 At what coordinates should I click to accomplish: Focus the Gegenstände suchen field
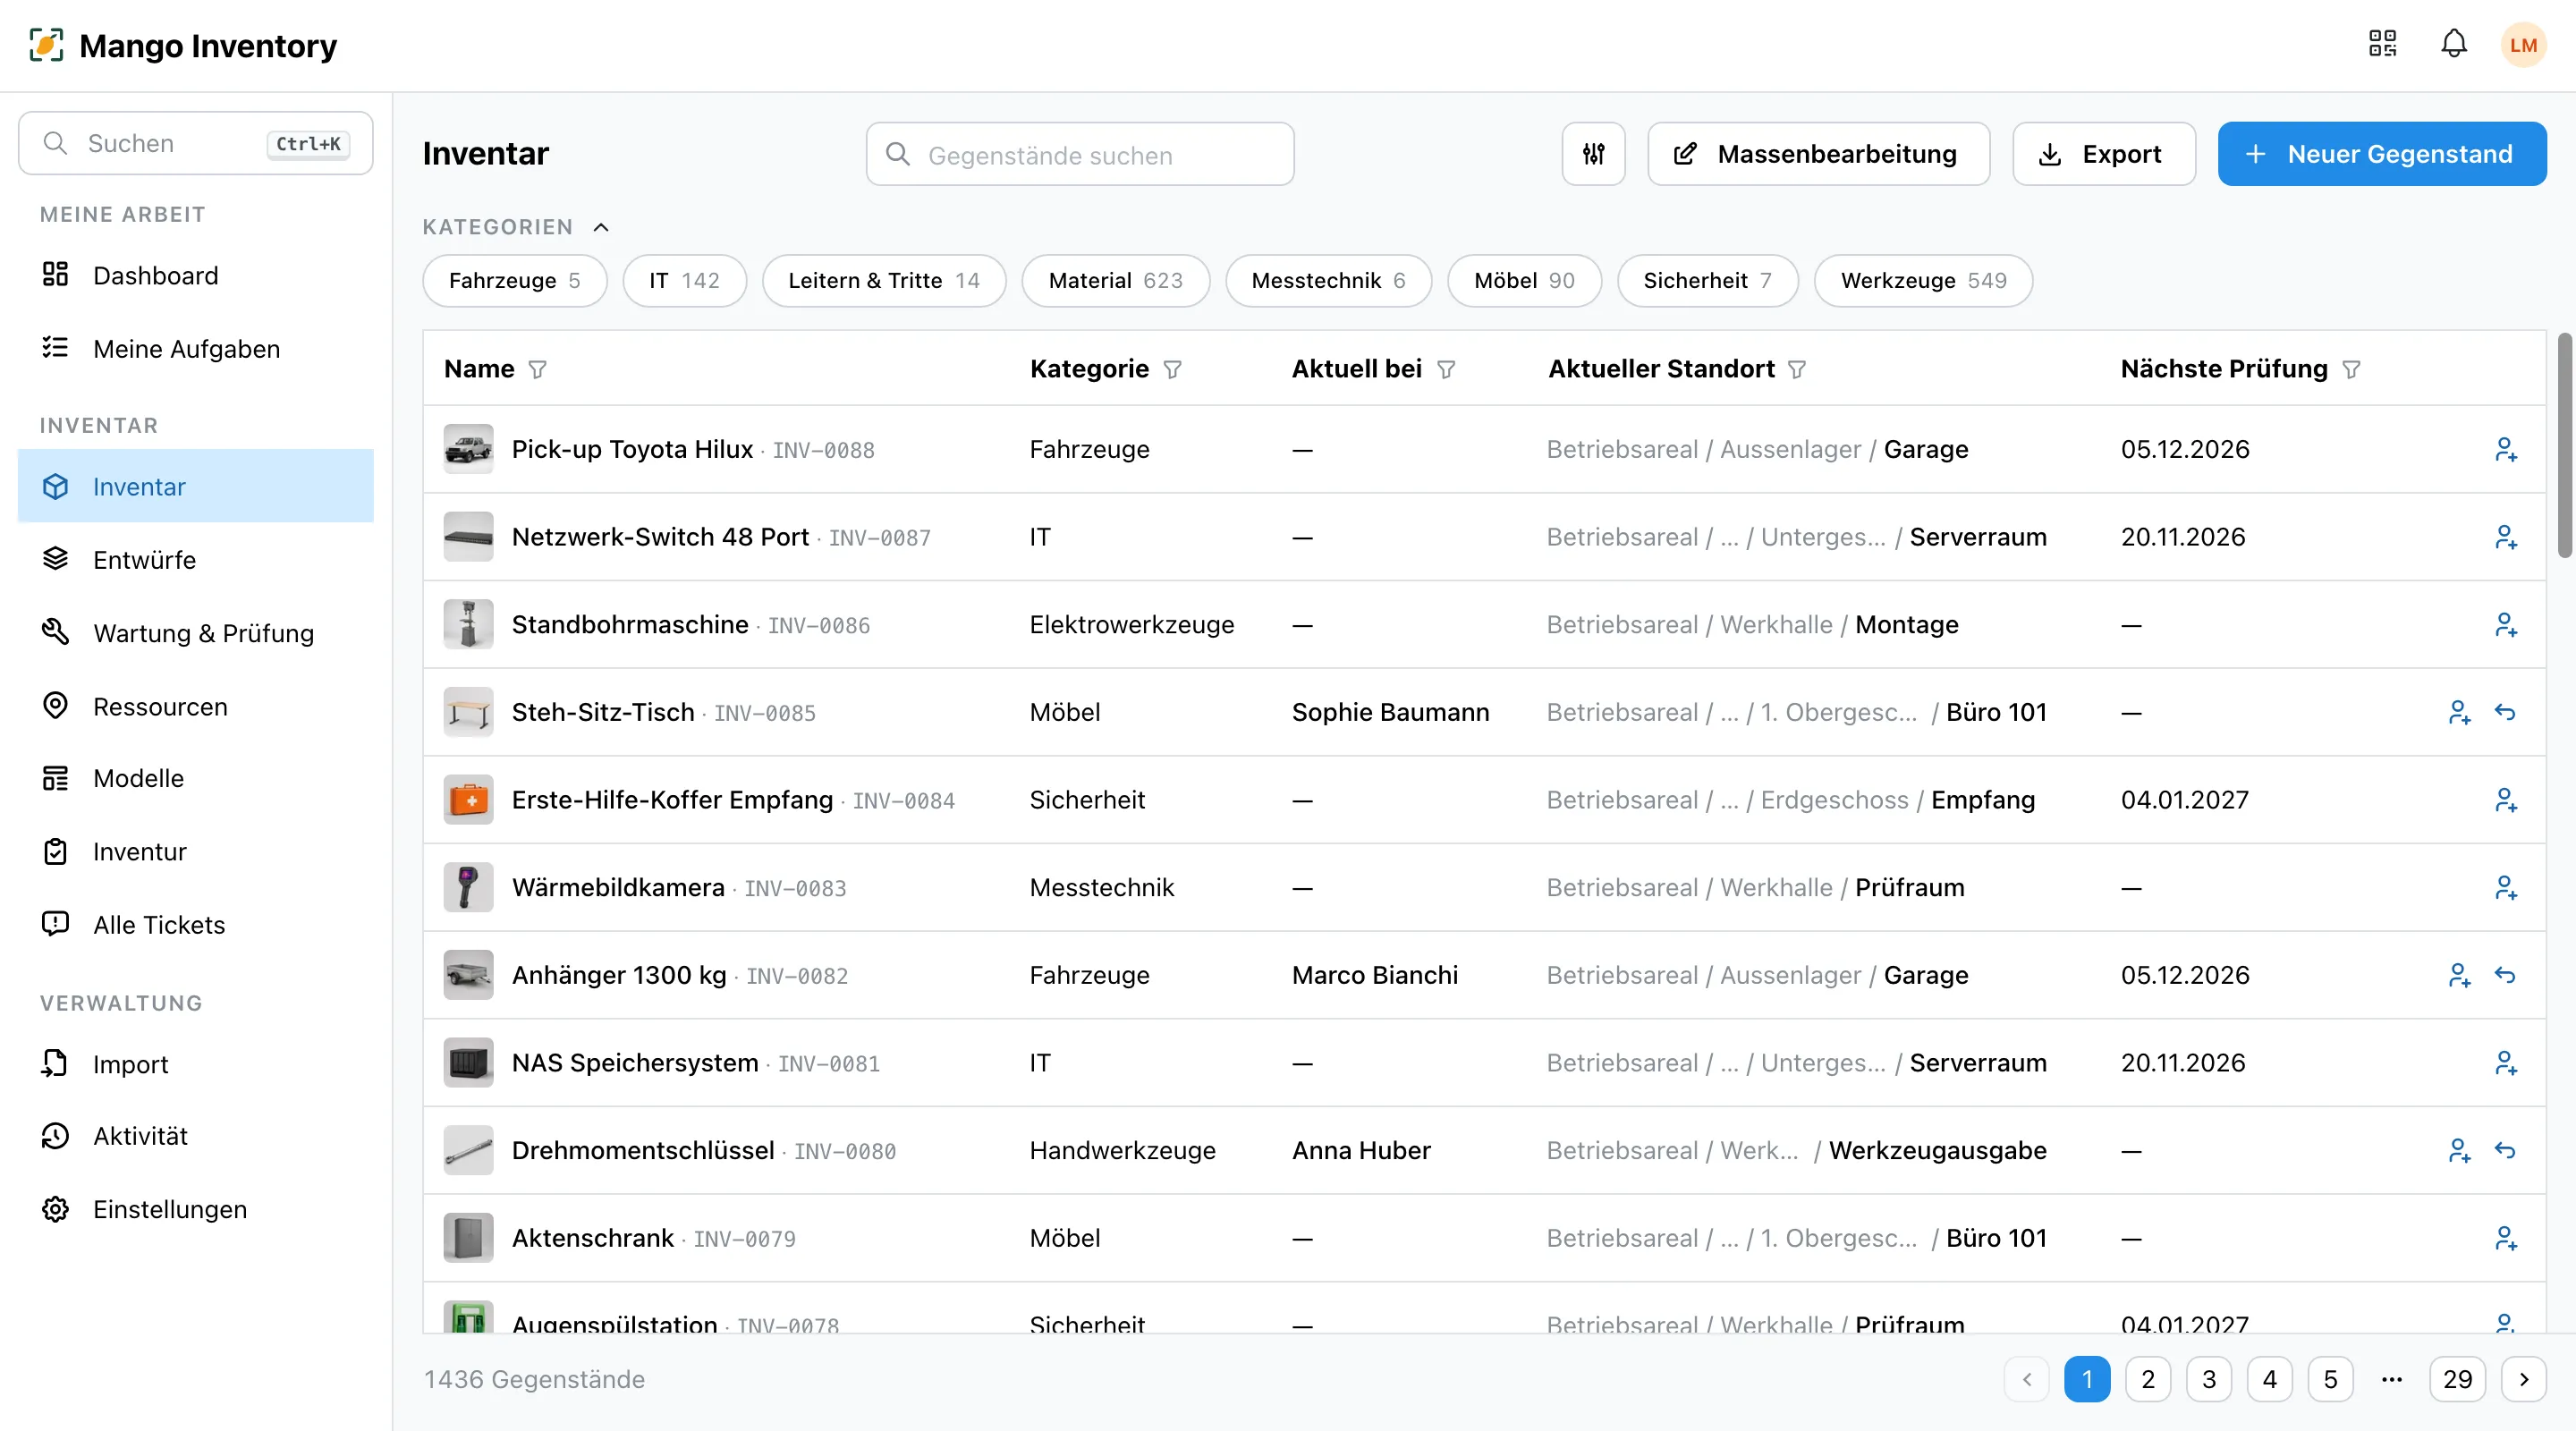point(1080,154)
